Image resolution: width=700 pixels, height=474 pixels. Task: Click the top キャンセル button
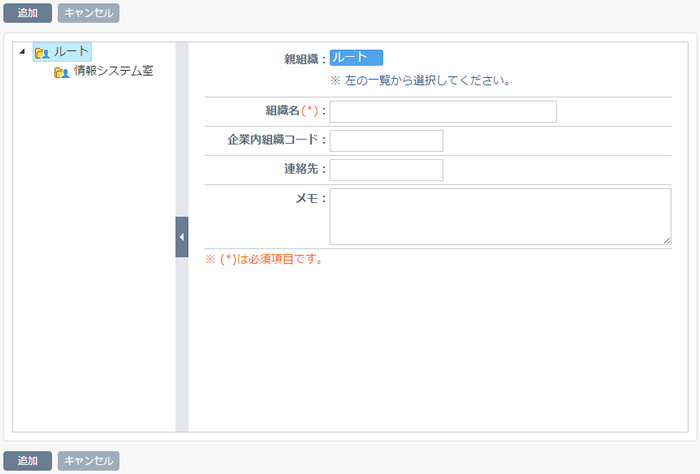(x=88, y=13)
